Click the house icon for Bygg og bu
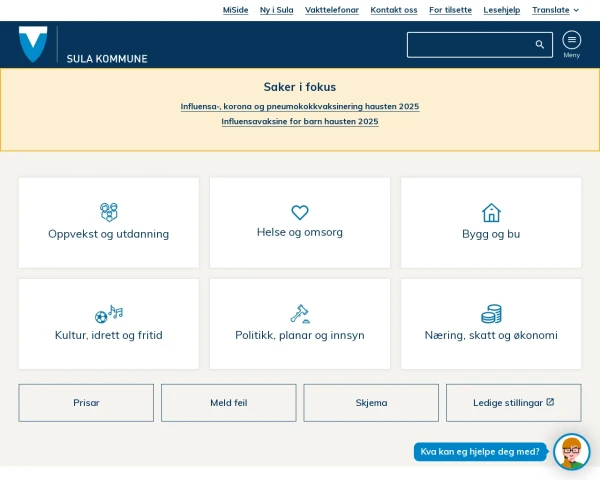The width and height of the screenshot is (600, 480). click(491, 212)
